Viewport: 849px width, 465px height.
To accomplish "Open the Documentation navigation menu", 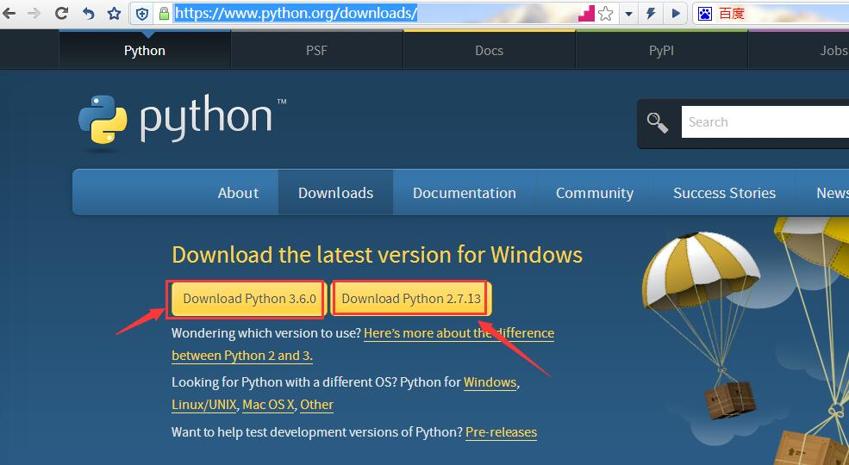I will tap(464, 193).
